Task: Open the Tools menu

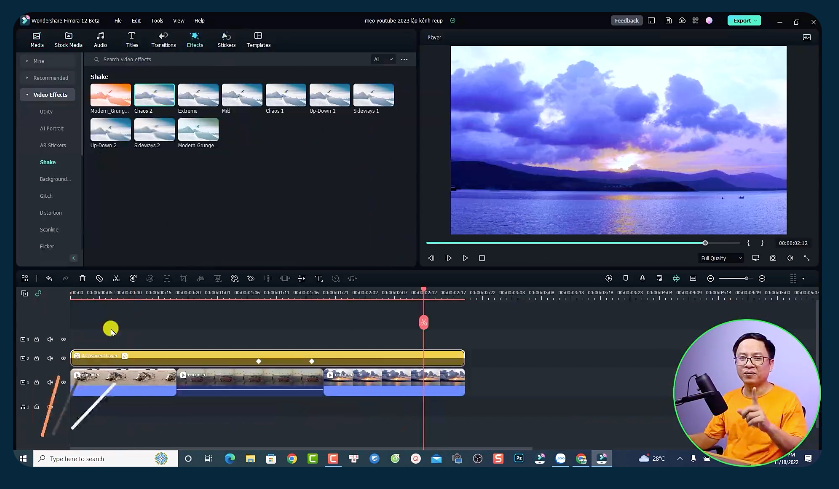Action: point(157,20)
